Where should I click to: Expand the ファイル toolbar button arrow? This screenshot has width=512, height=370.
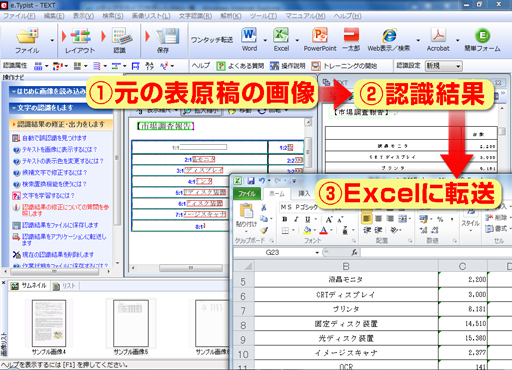[x=52, y=40]
